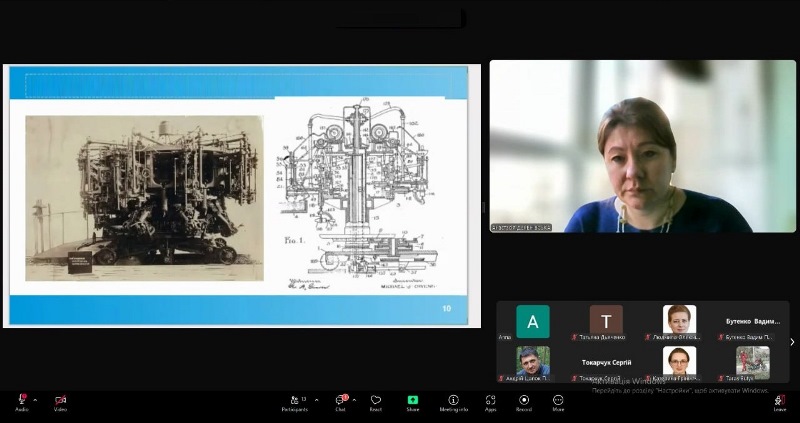
Task: Show next page of participant thumbnails
Action: [x=792, y=342]
